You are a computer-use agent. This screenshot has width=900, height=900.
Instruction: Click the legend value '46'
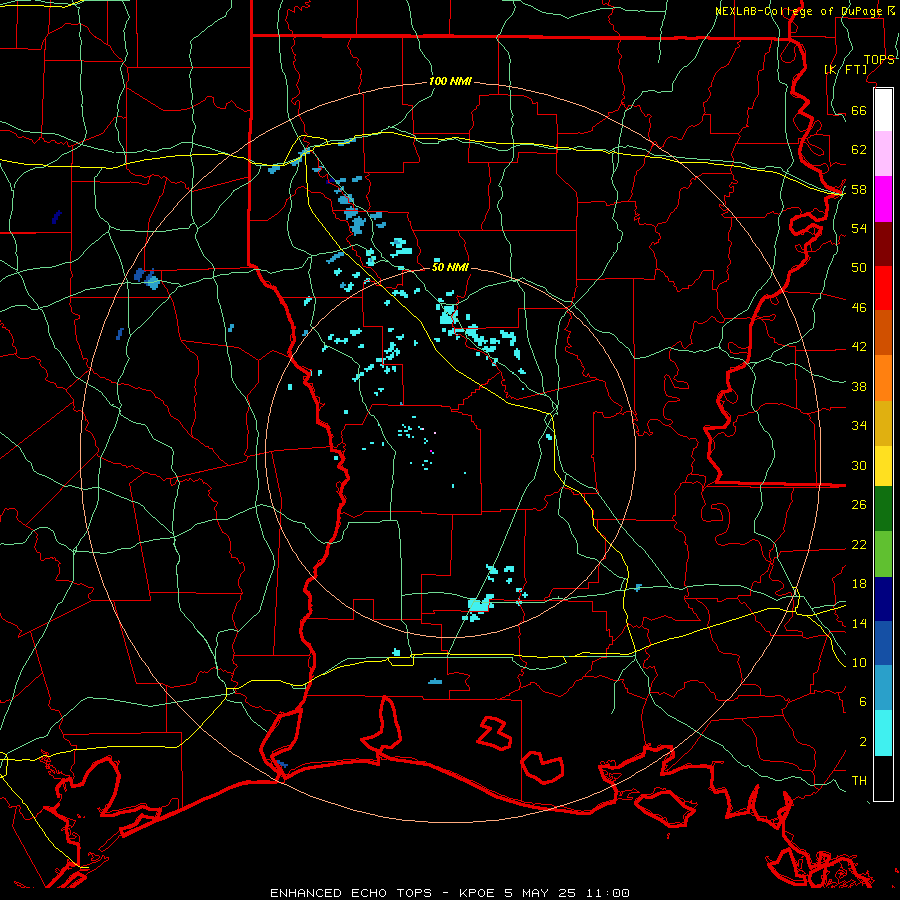[859, 308]
